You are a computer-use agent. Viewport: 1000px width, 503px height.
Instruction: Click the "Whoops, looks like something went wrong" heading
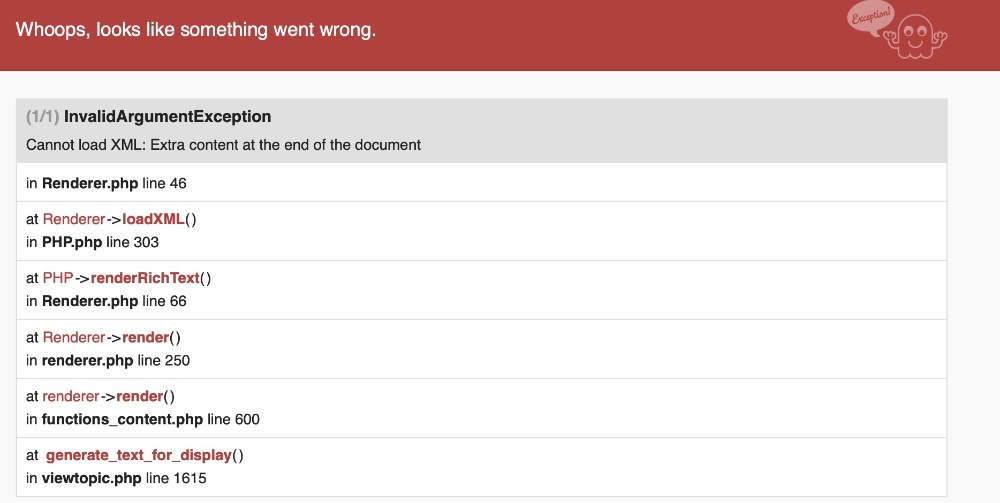tap(196, 29)
